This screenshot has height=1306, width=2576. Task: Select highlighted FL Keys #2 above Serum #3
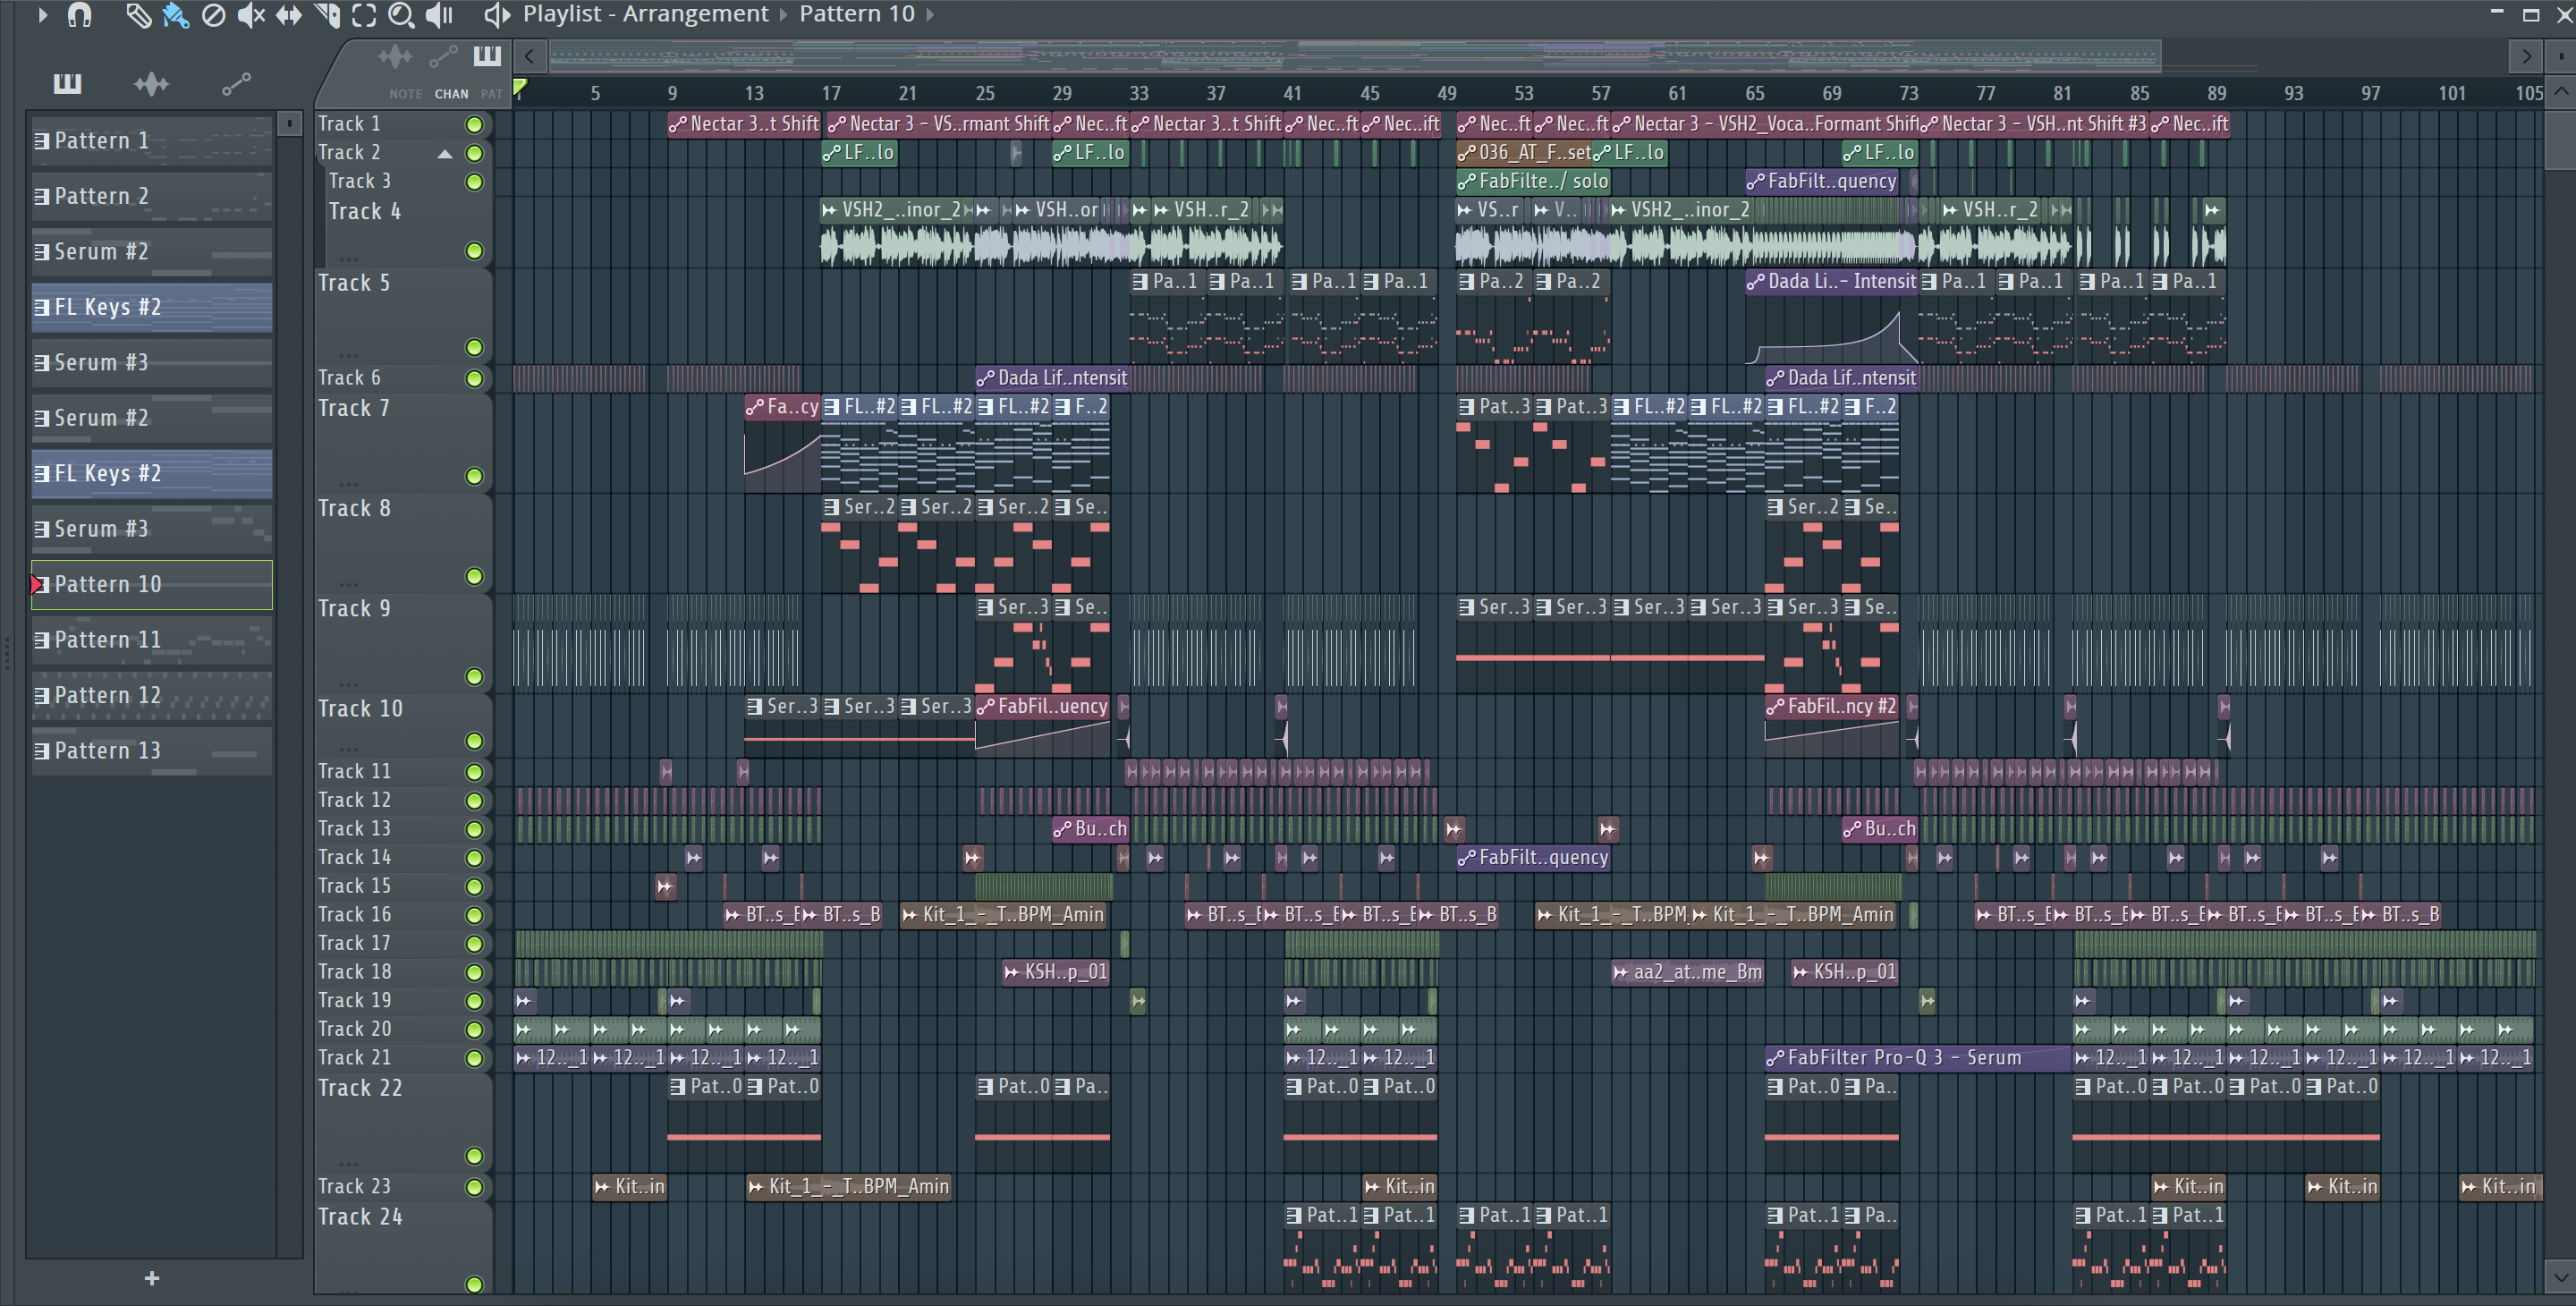[151, 307]
